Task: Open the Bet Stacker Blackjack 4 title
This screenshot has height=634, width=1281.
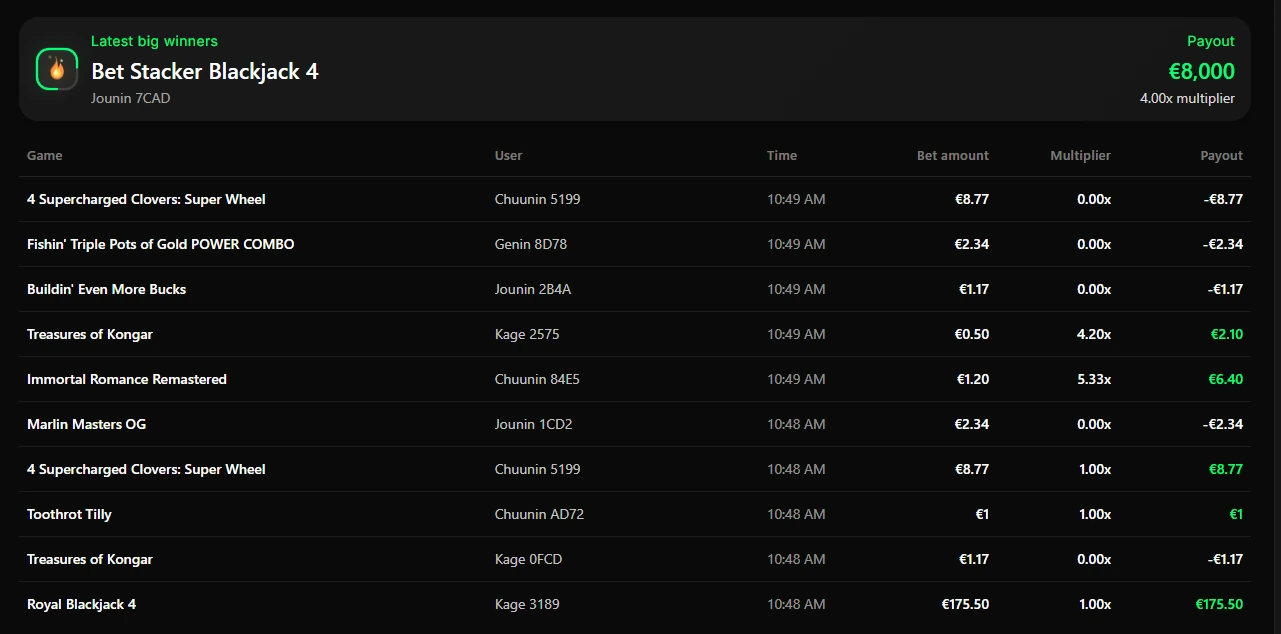Action: click(x=205, y=71)
